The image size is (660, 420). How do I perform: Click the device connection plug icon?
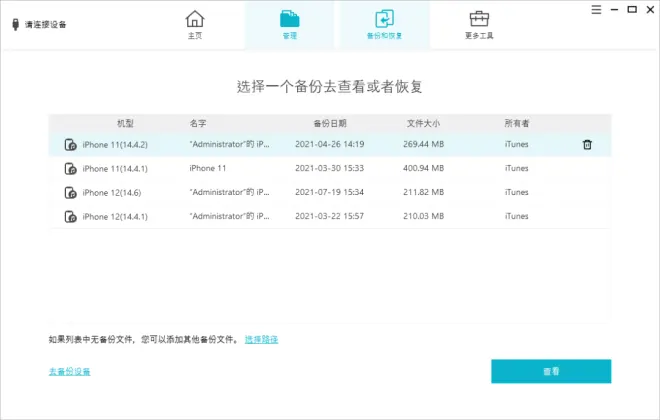coord(16,24)
